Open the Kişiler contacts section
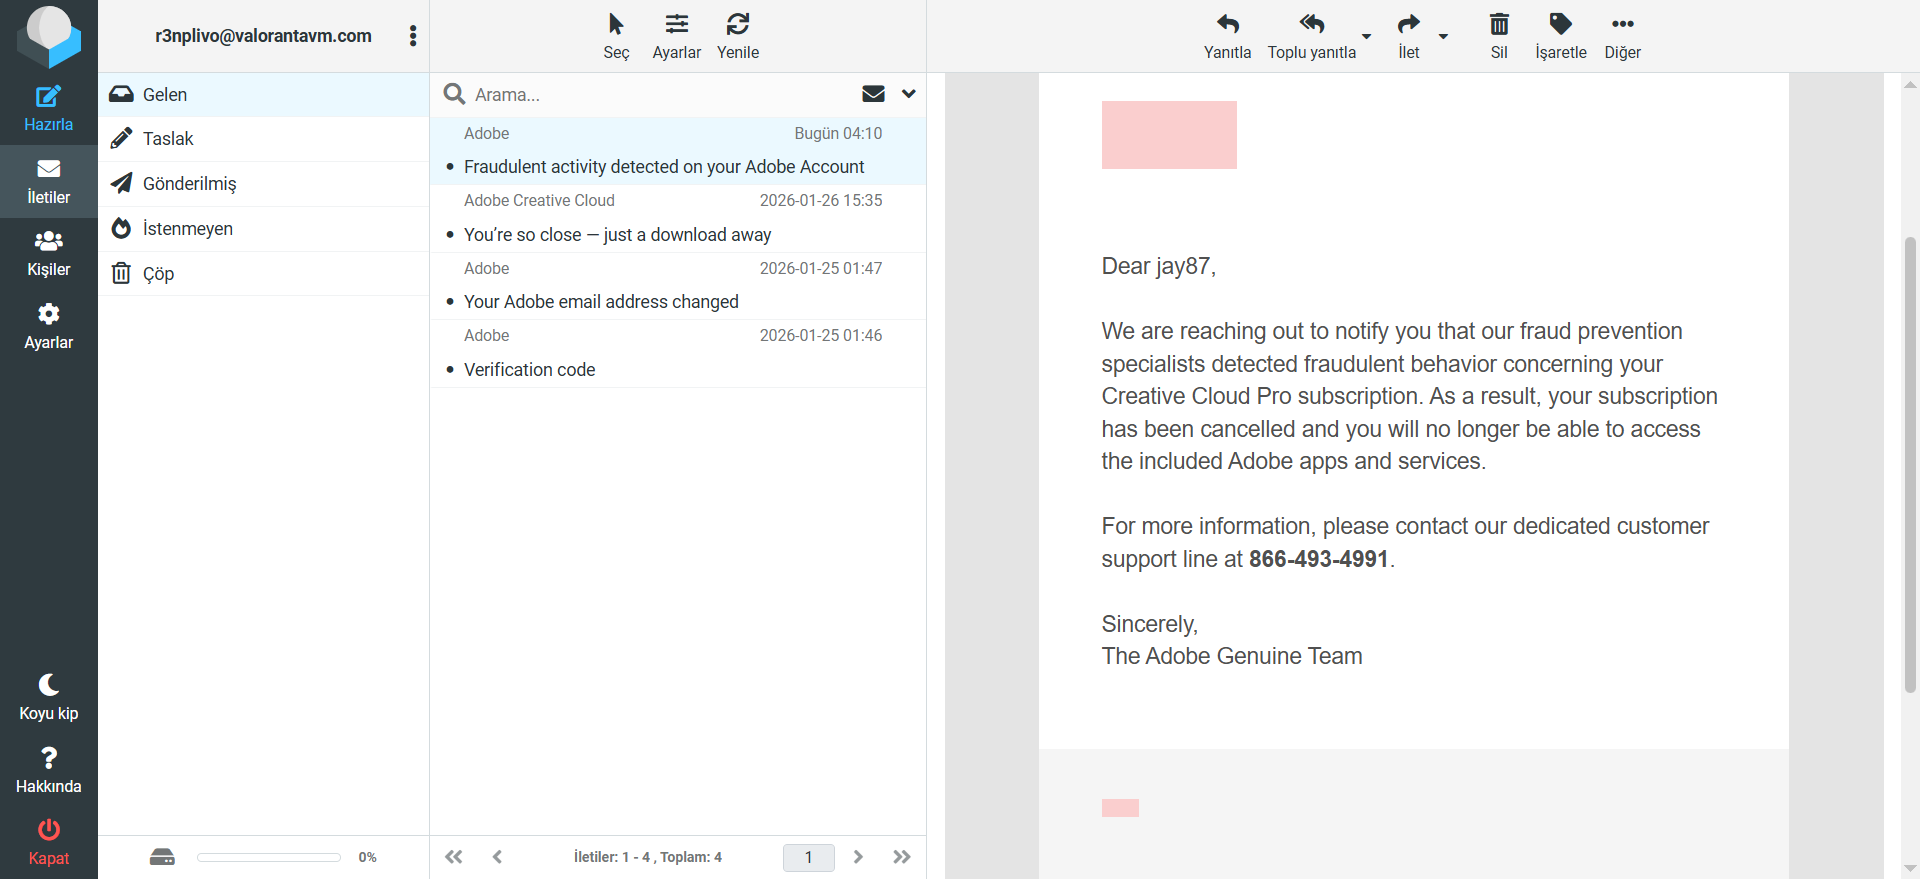The image size is (1920, 879). coord(48,254)
